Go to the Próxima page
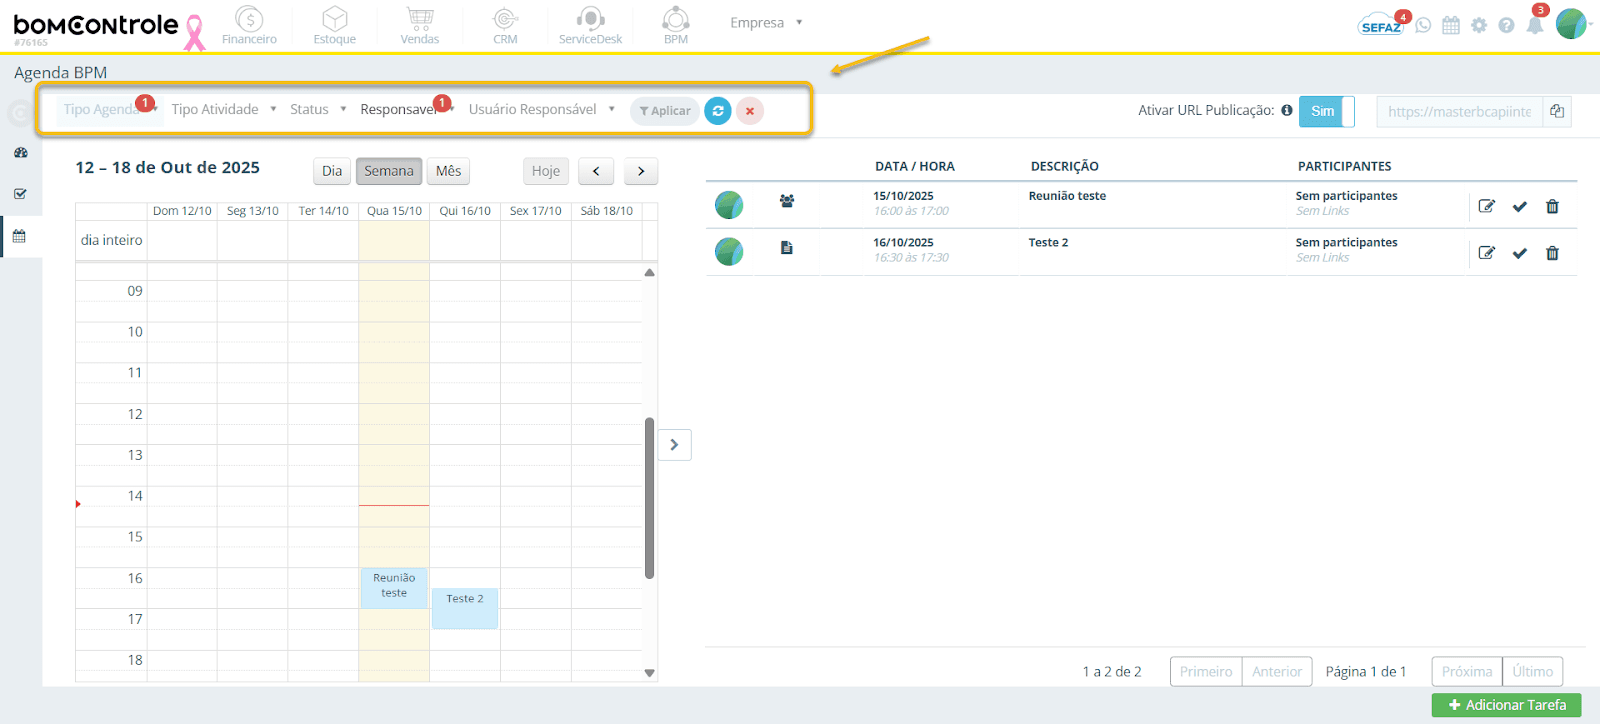This screenshot has height=724, width=1600. click(1467, 672)
